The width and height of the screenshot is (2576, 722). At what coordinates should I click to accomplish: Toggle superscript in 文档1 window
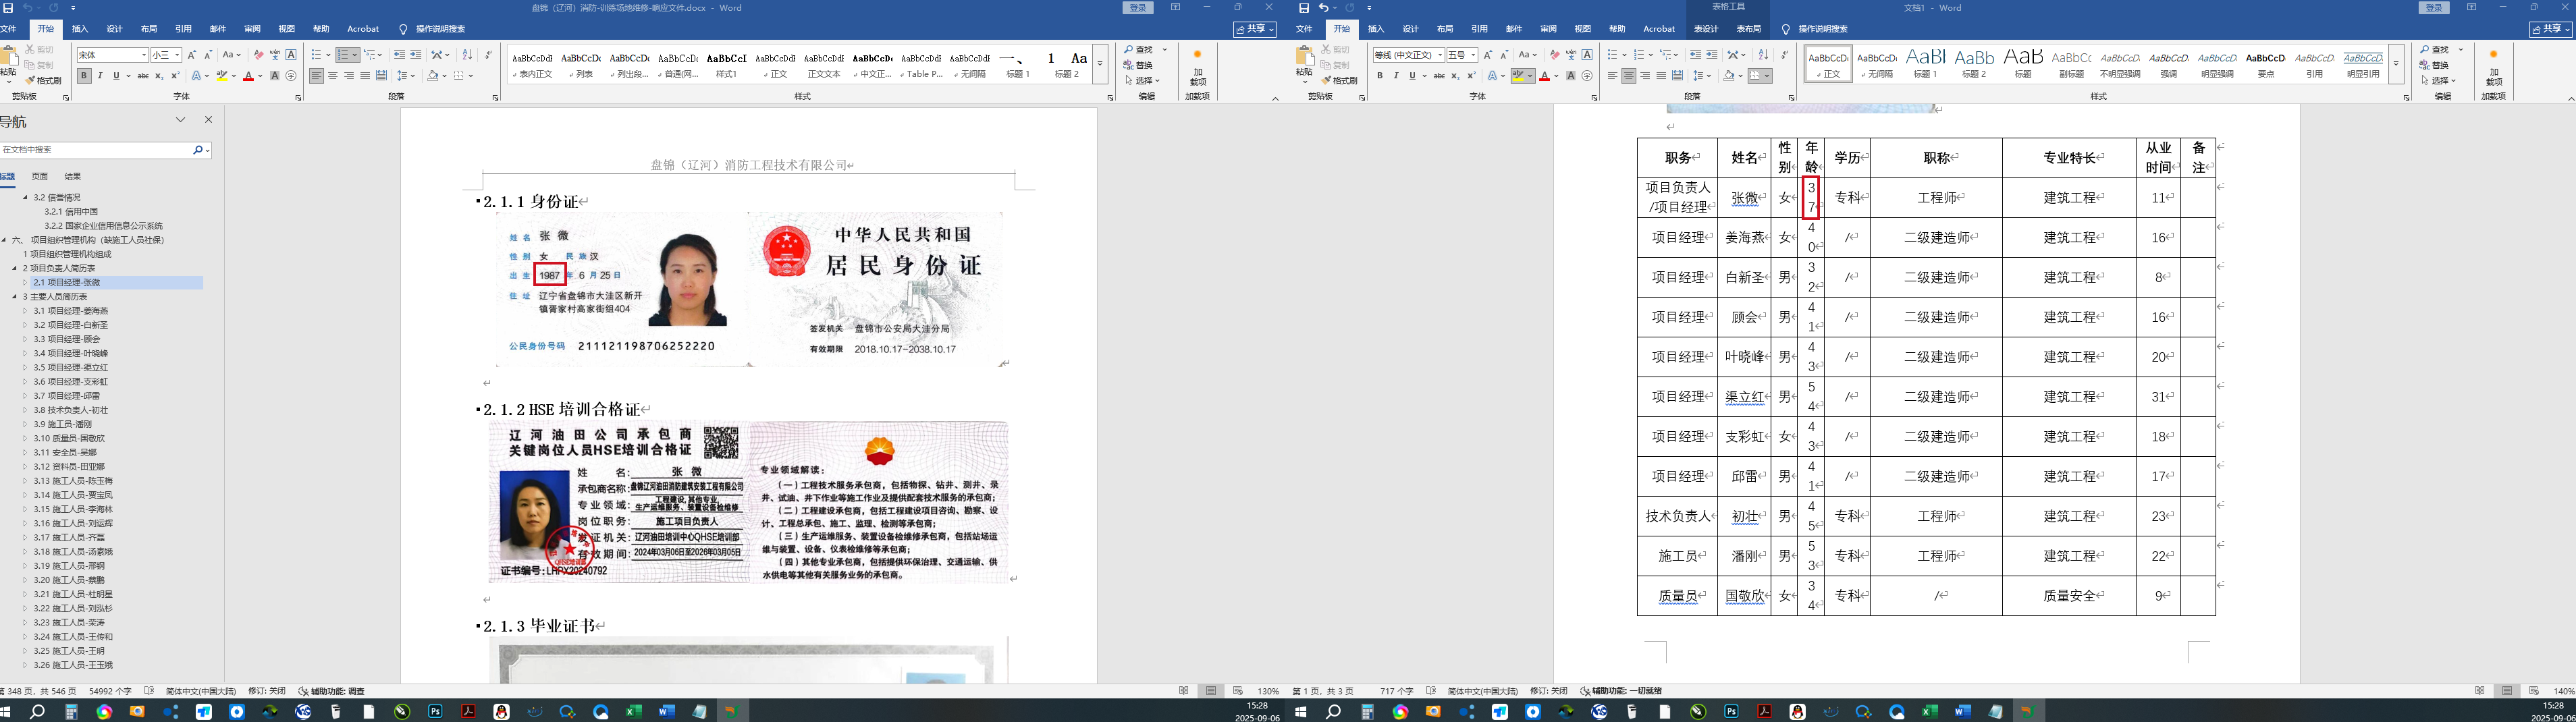click(x=1471, y=76)
